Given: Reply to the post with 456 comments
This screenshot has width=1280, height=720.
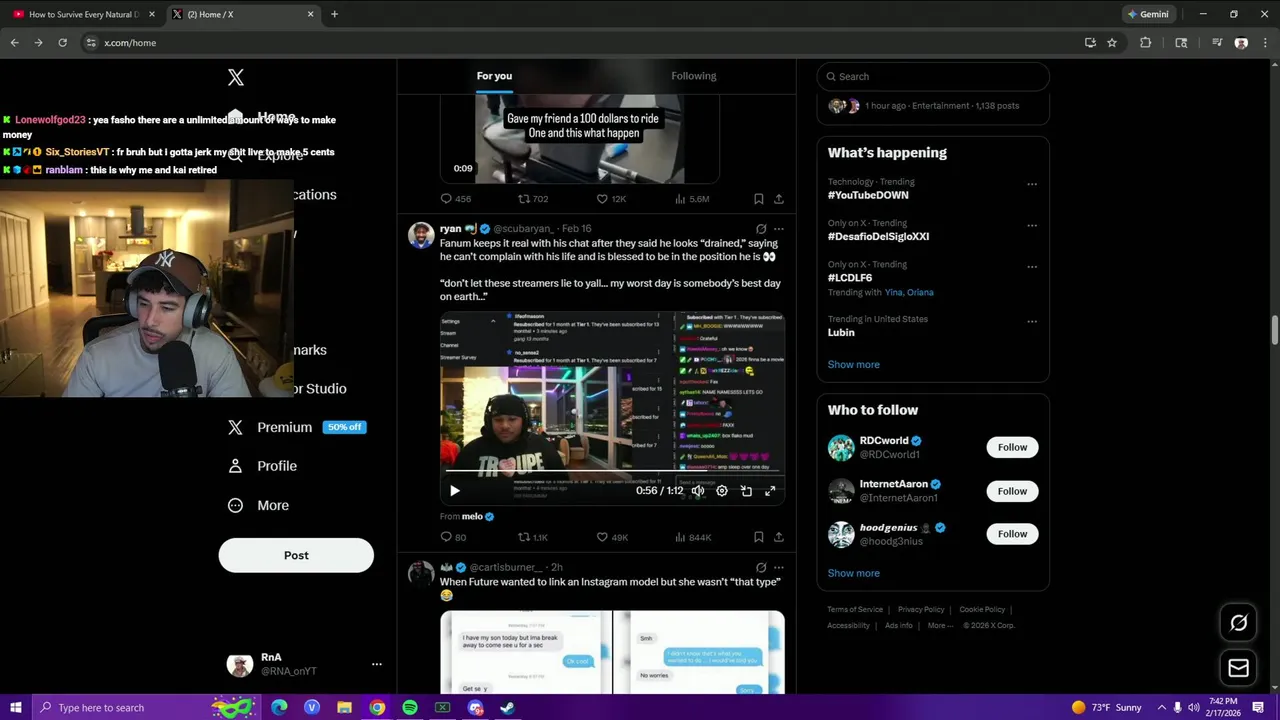Looking at the screenshot, I should click(456, 199).
